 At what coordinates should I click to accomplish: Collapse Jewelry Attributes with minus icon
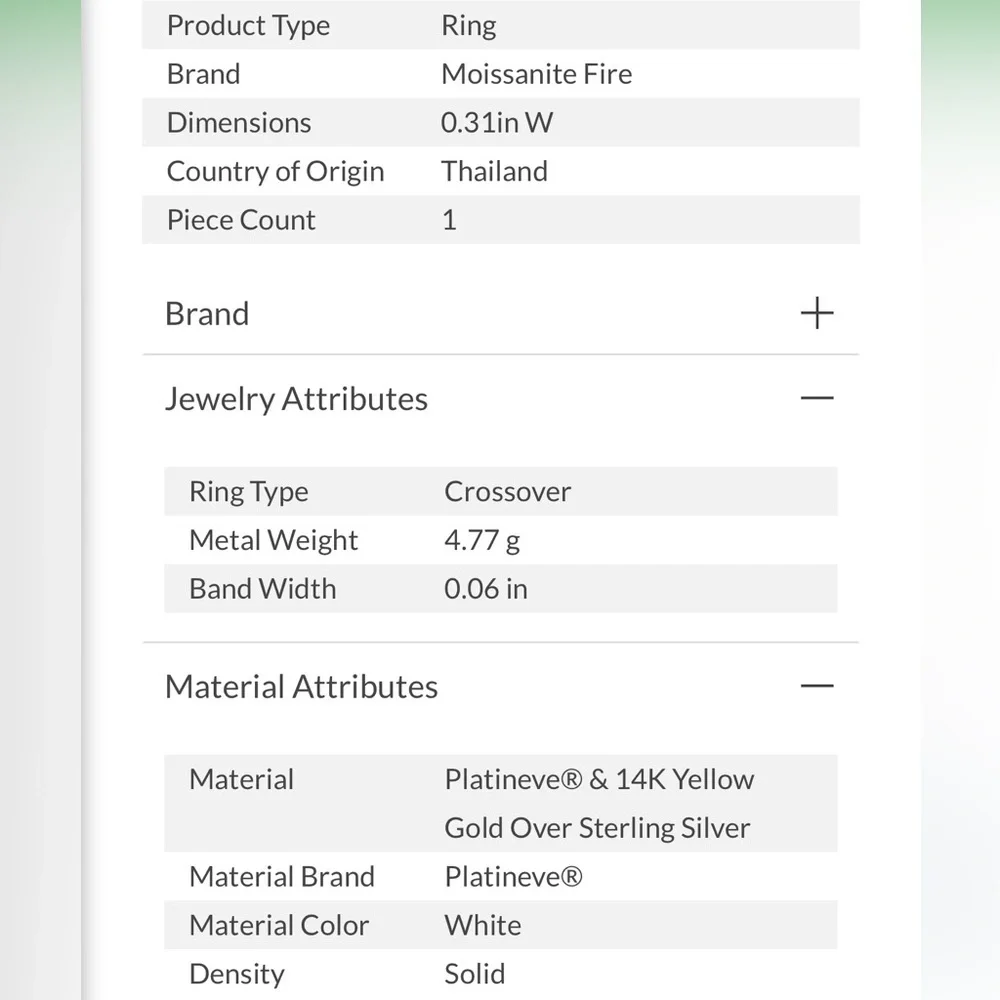pos(816,398)
